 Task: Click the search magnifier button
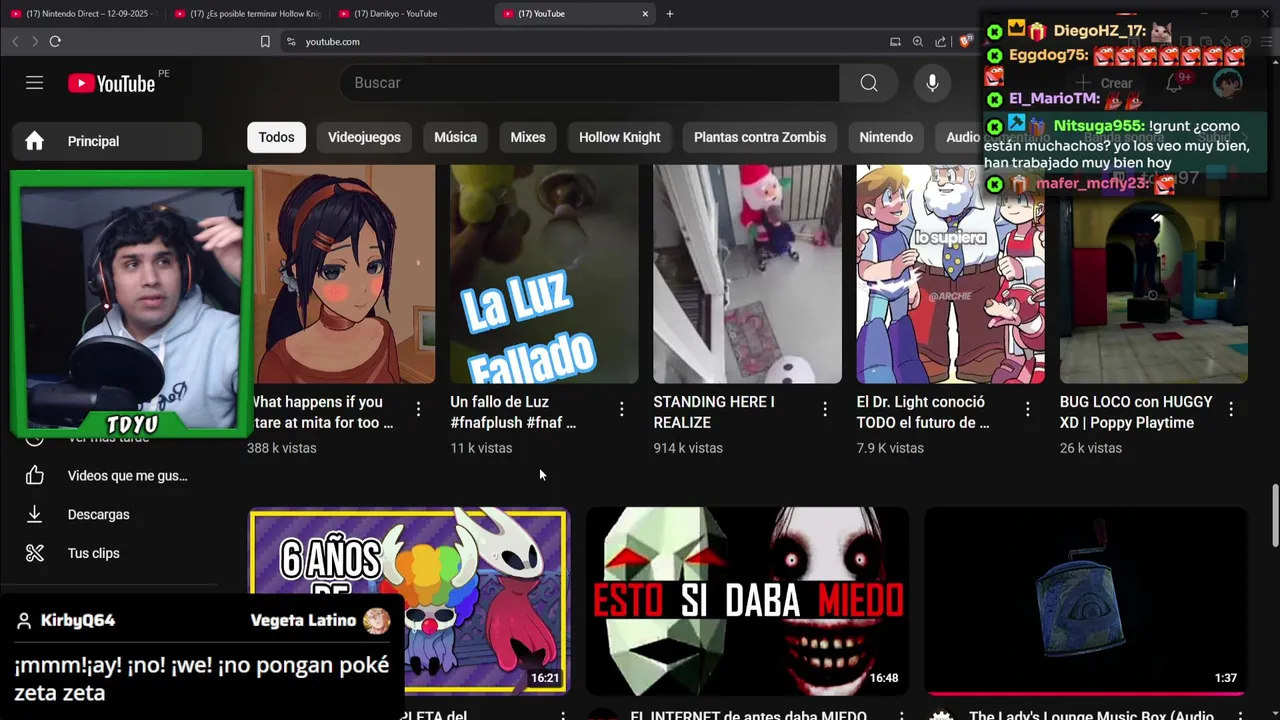(869, 83)
